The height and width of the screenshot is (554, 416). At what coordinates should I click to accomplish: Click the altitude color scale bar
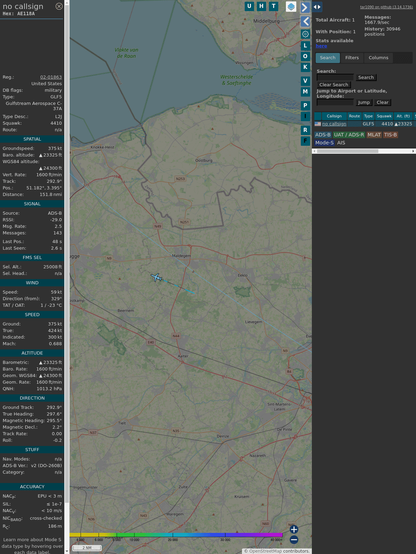click(176, 535)
